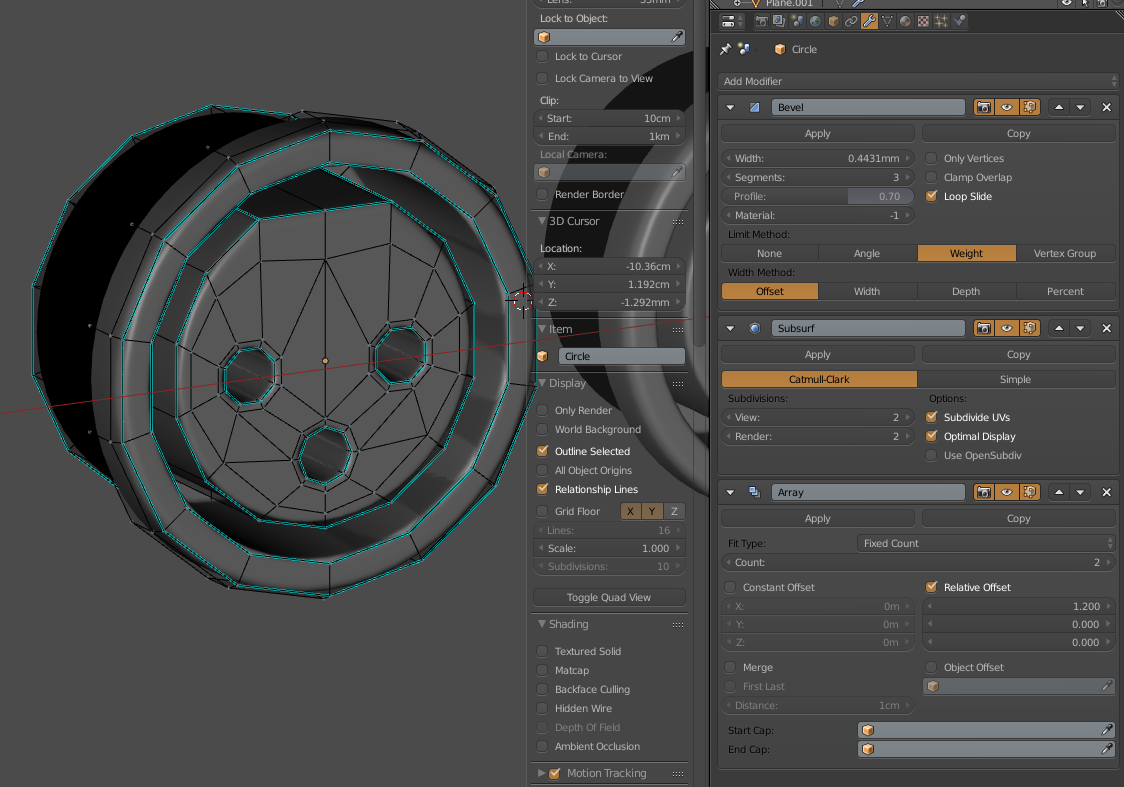Collapse the Bevel modifier panel
1124x787 pixels.
click(730, 108)
